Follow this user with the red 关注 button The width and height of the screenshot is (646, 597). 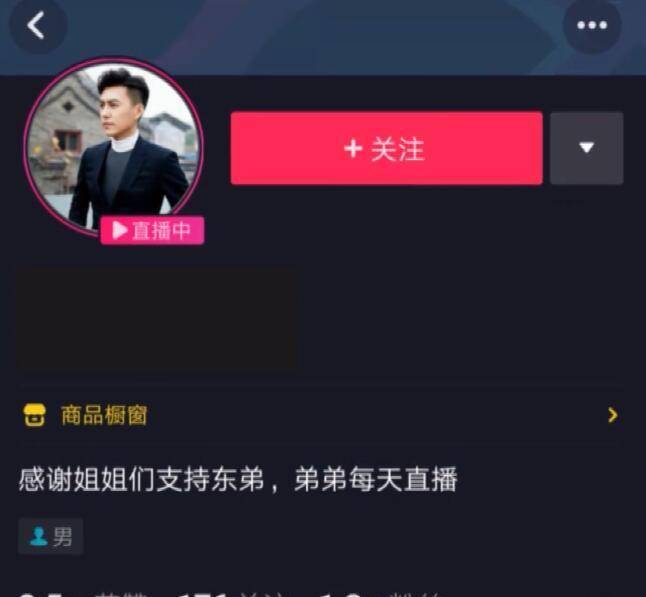pyautogui.click(x=386, y=148)
